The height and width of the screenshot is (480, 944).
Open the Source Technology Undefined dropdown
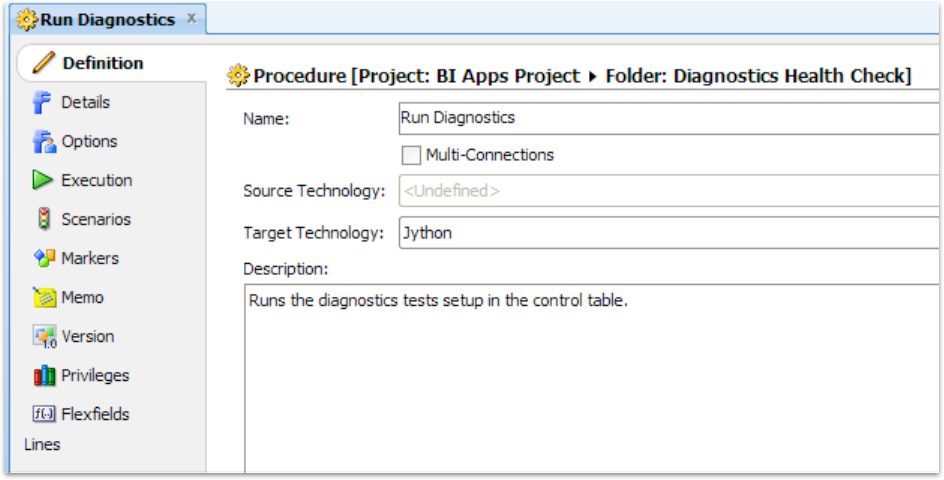tap(669, 191)
